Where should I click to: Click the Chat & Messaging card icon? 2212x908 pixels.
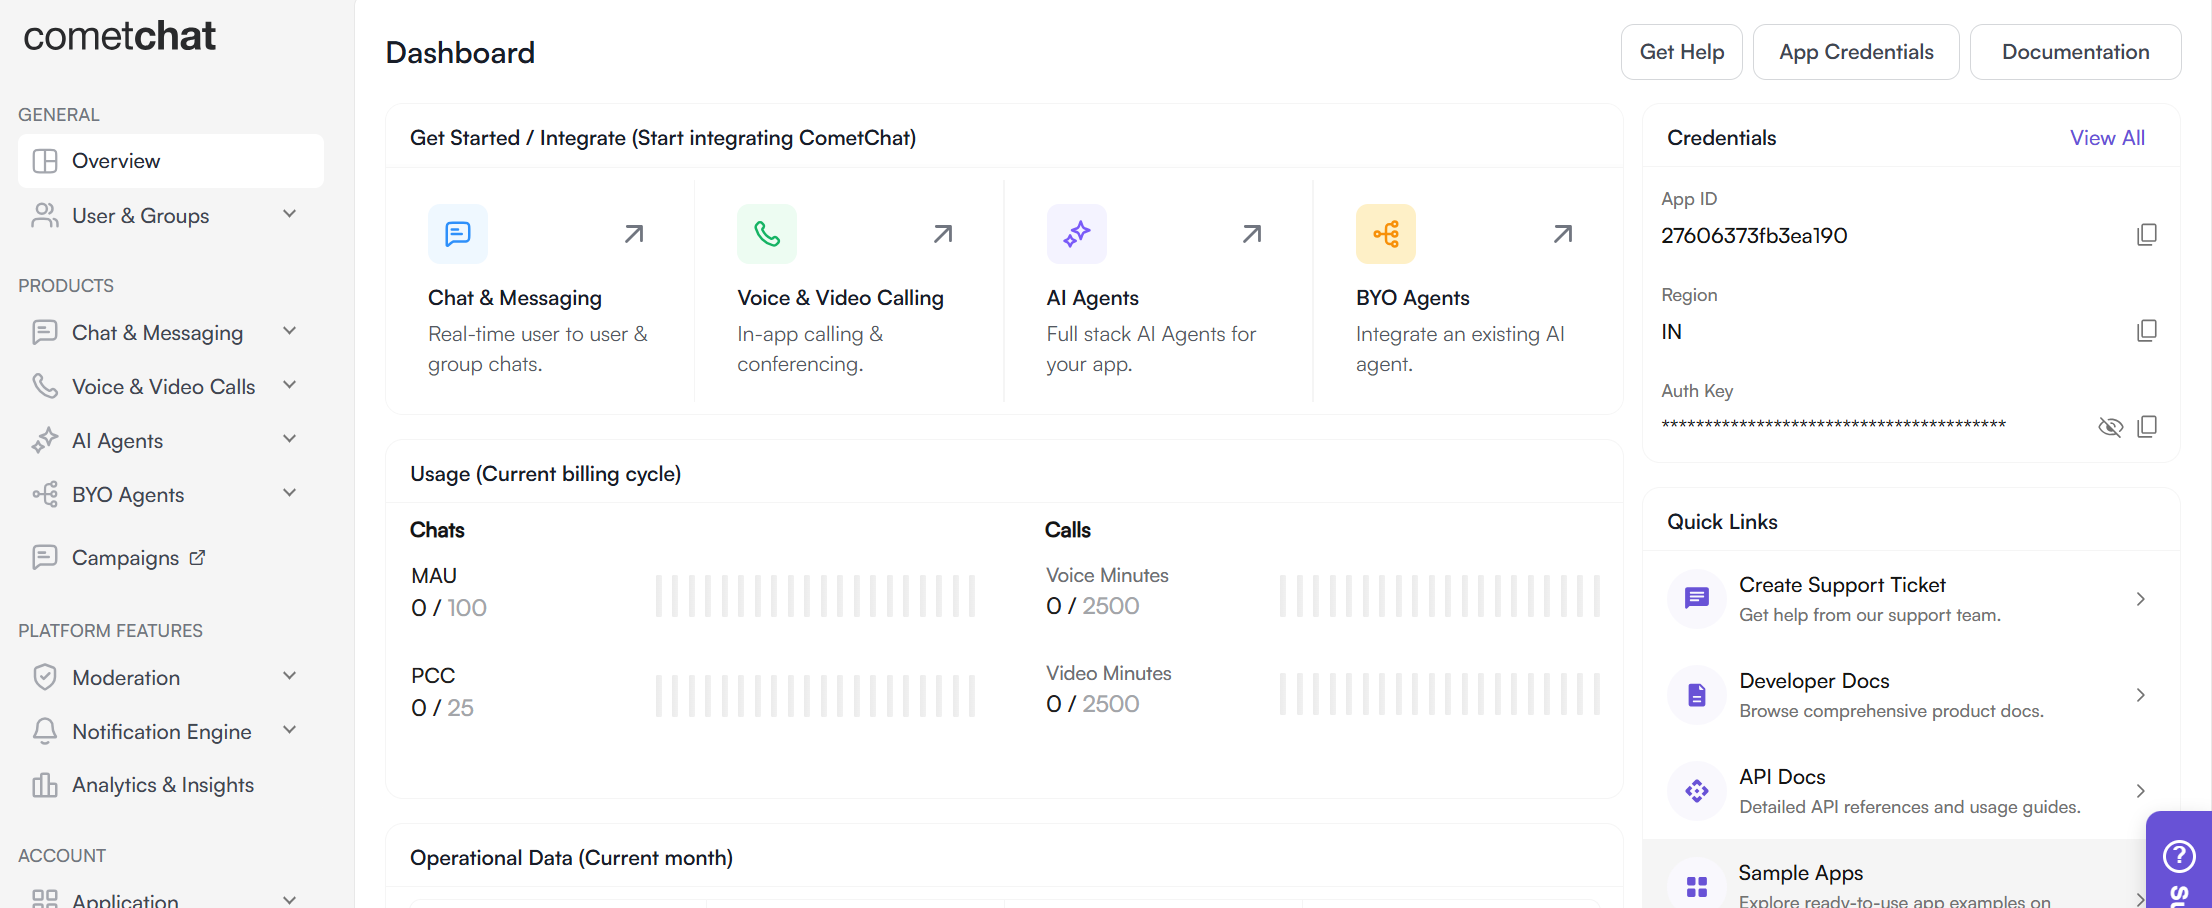(x=458, y=234)
